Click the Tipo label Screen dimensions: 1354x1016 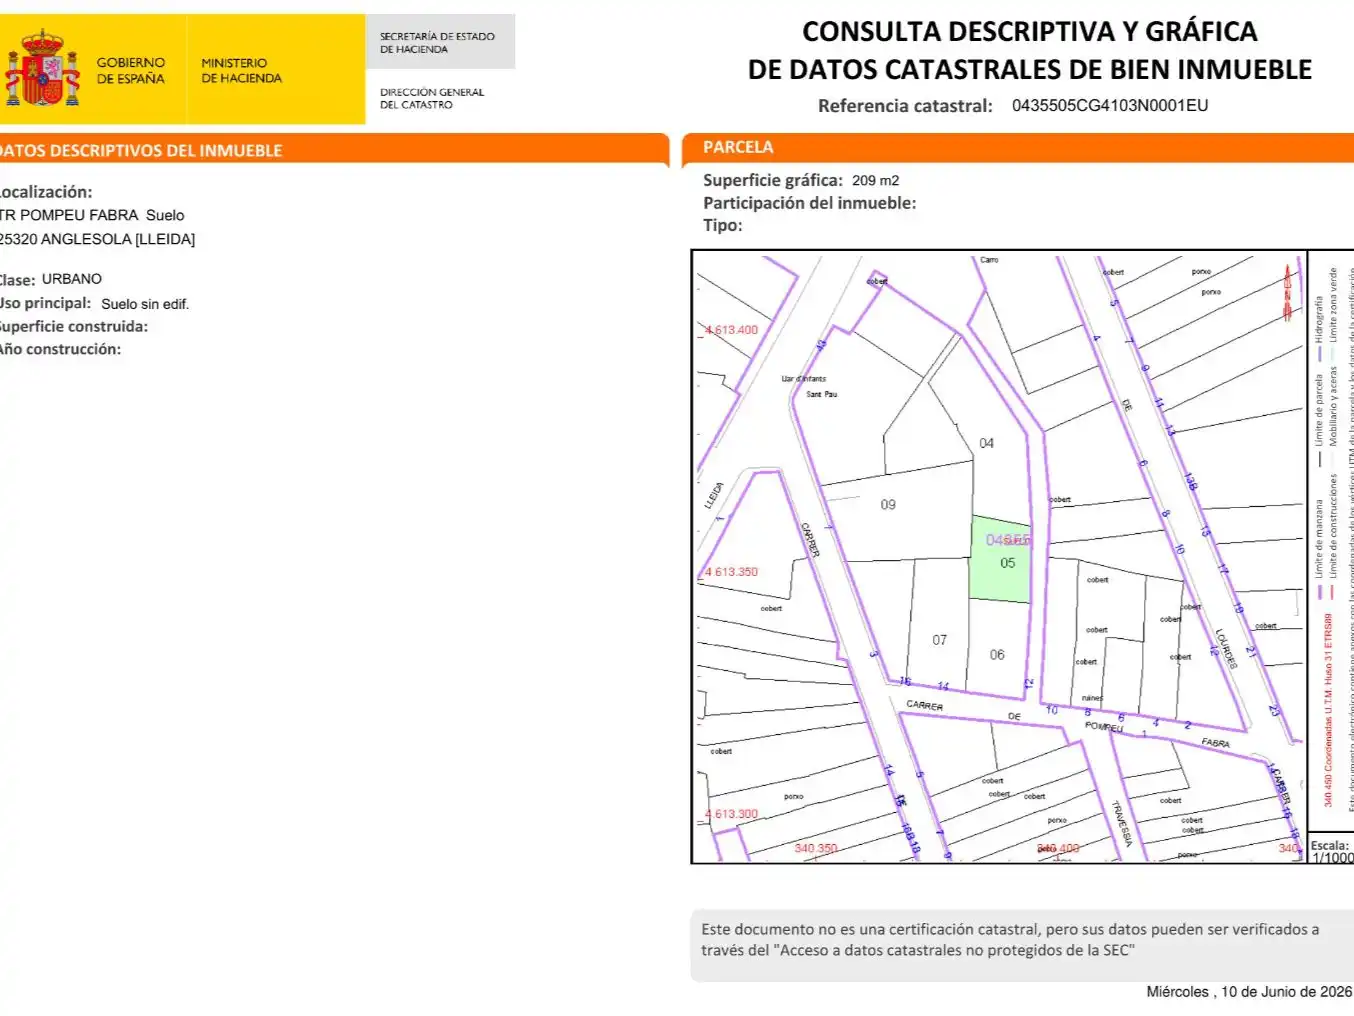[722, 225]
